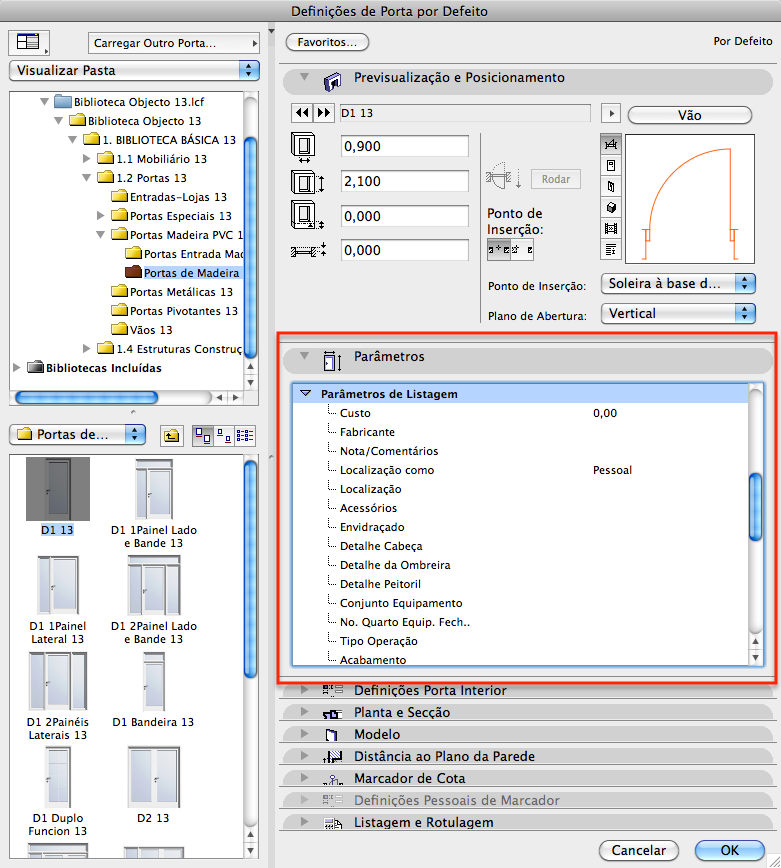This screenshot has height=868, width=781.
Task: Expand the Definições Porta Interior panel
Action: (304, 690)
